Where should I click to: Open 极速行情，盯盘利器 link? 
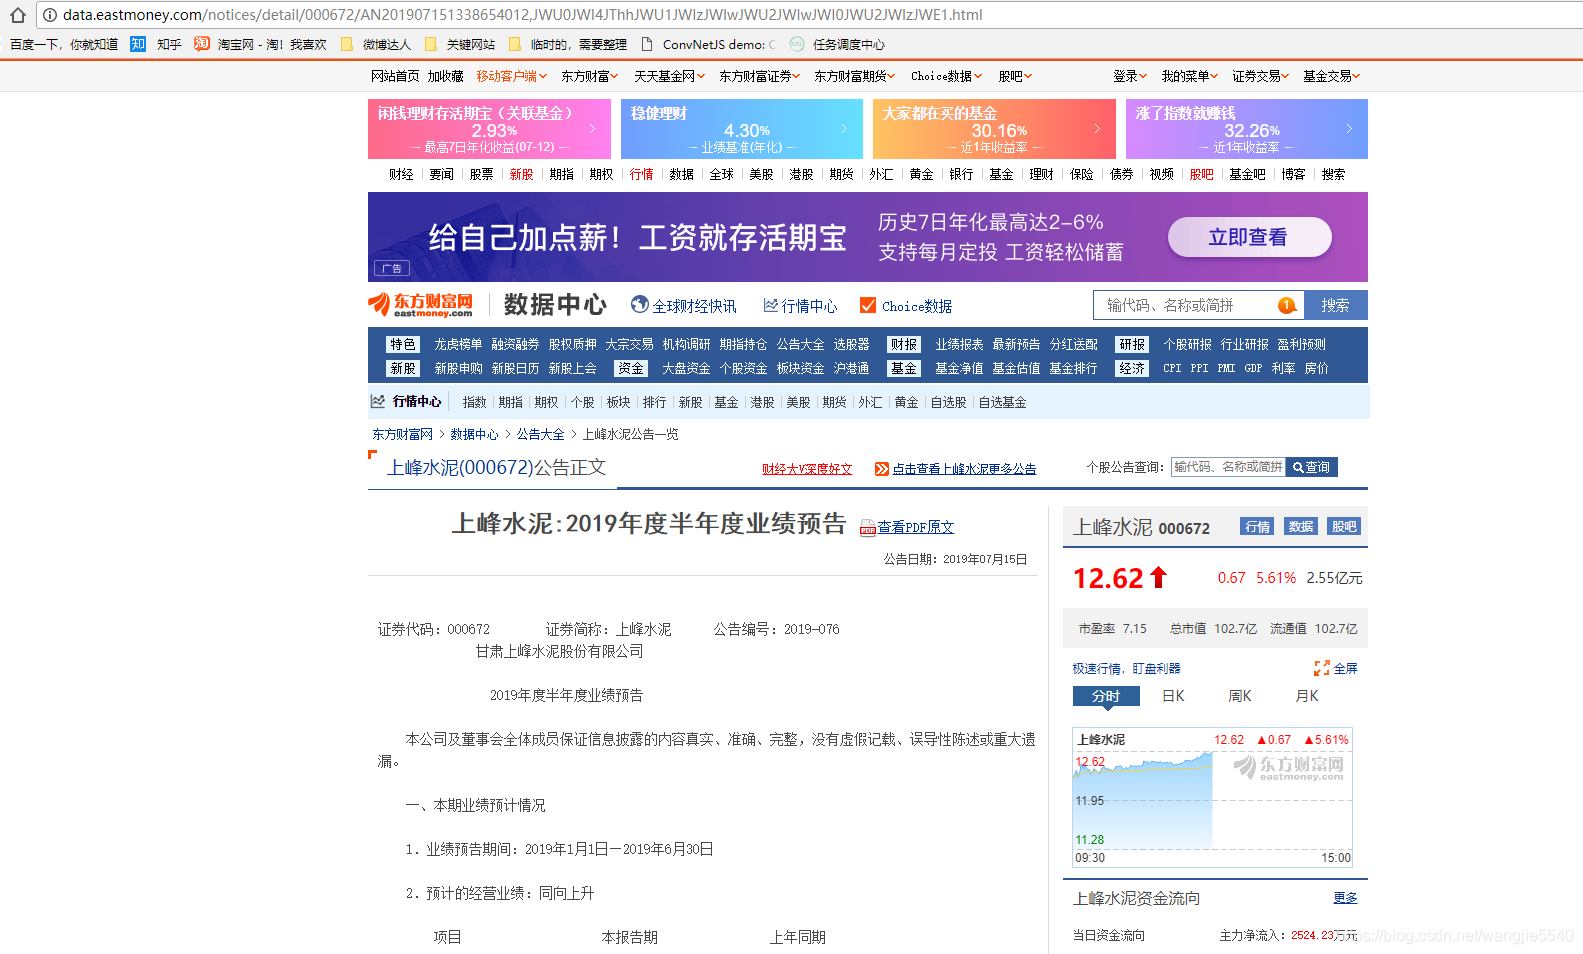point(1126,668)
